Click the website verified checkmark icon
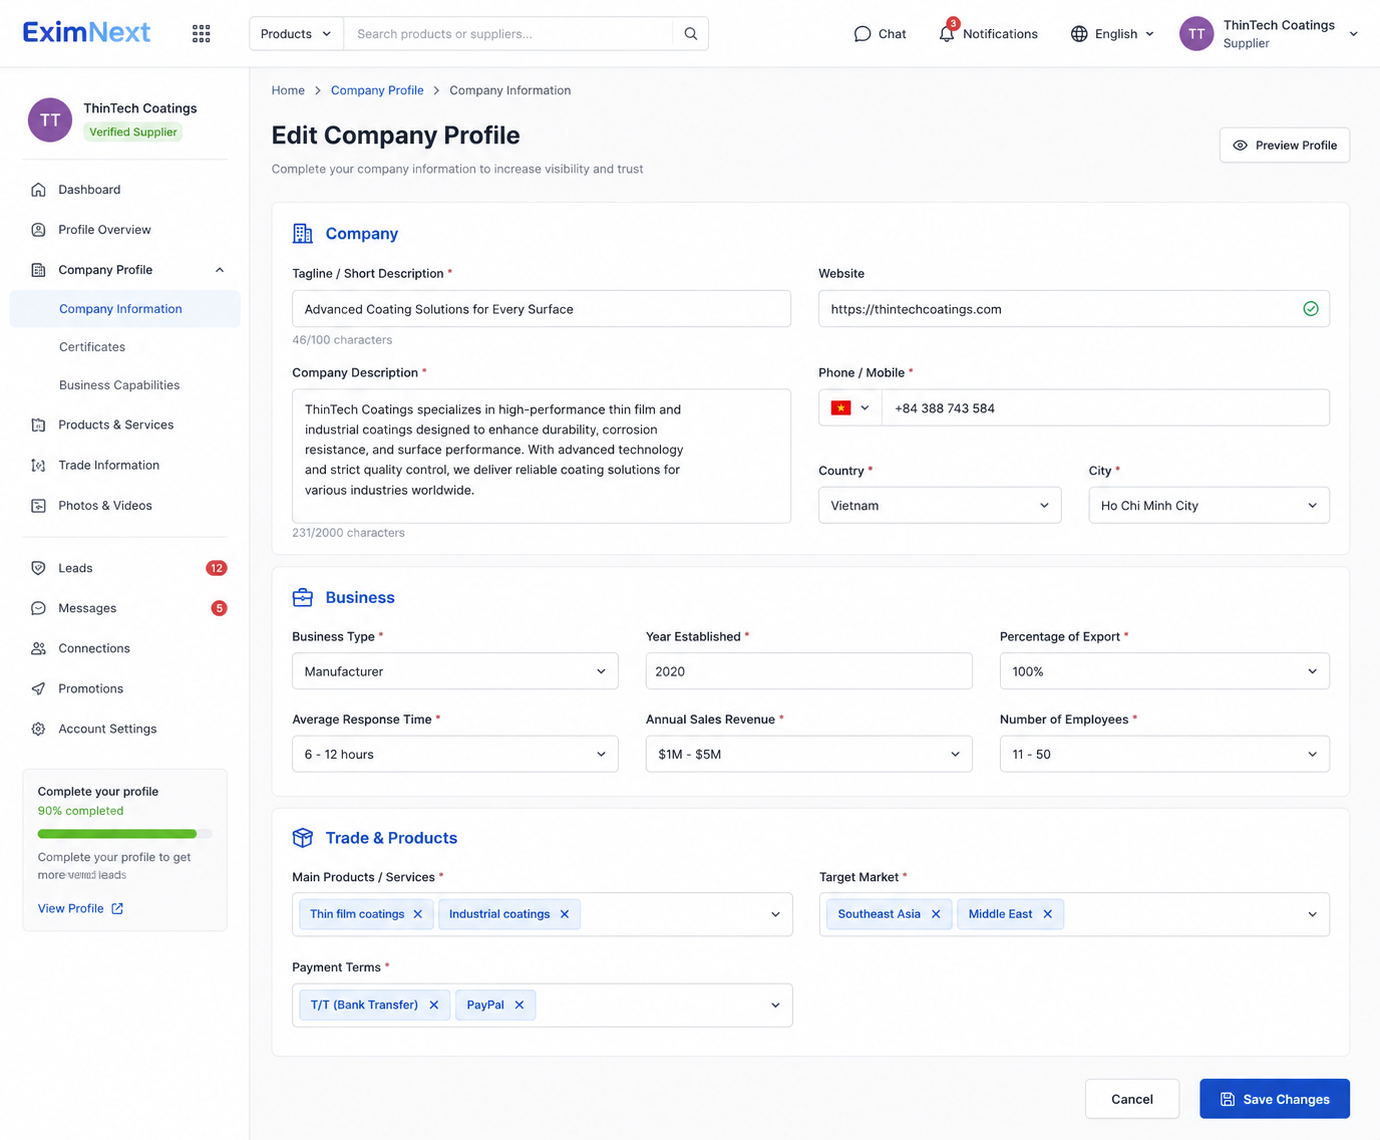Viewport: 1380px width, 1140px height. pyautogui.click(x=1310, y=309)
